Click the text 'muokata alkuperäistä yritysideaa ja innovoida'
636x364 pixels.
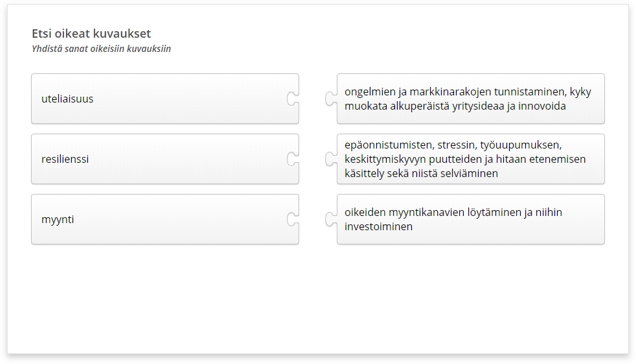pos(455,106)
